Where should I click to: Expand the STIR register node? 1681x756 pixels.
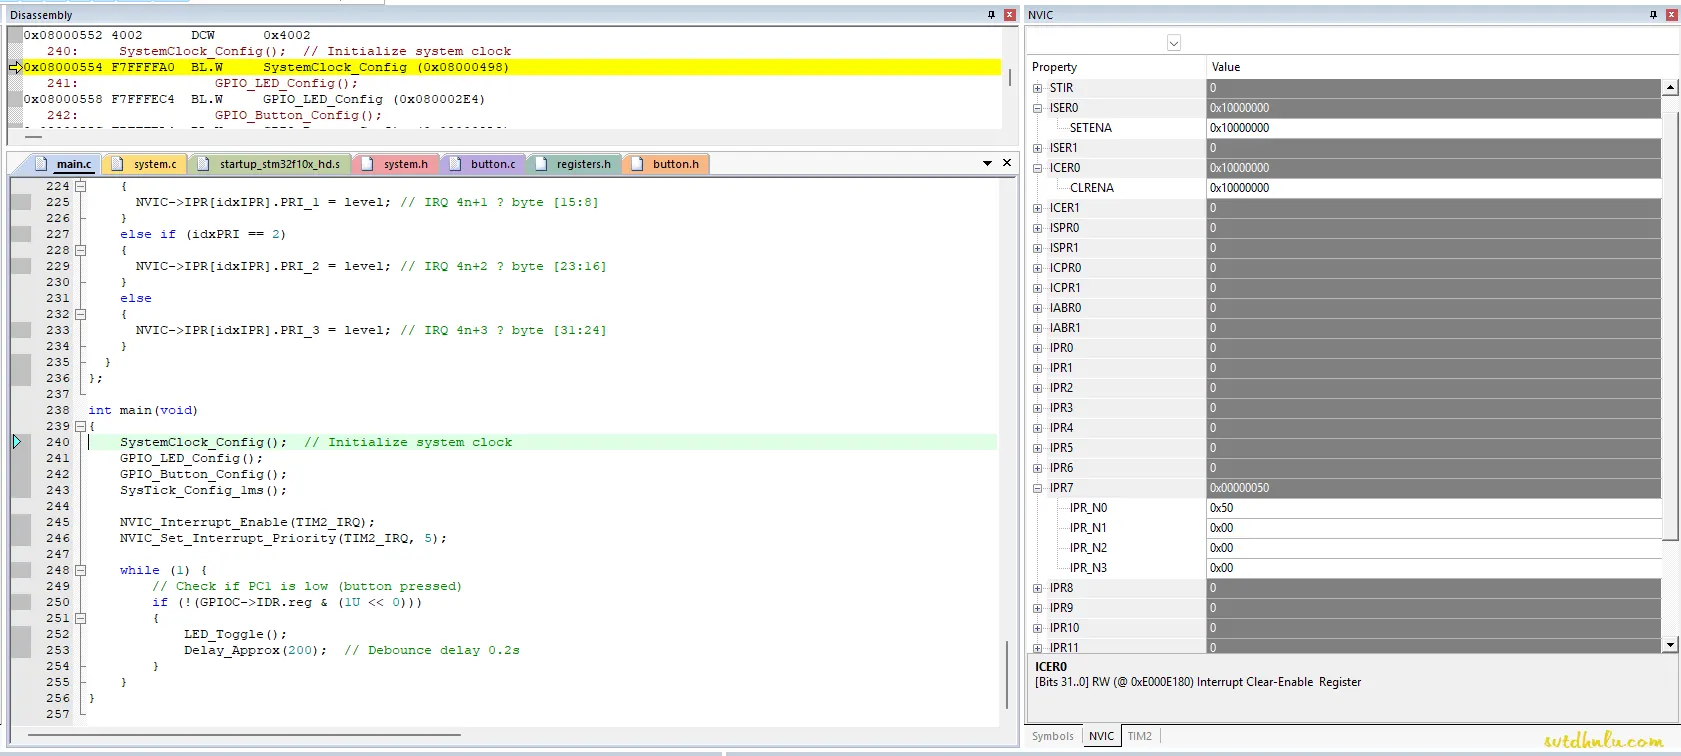click(1037, 88)
